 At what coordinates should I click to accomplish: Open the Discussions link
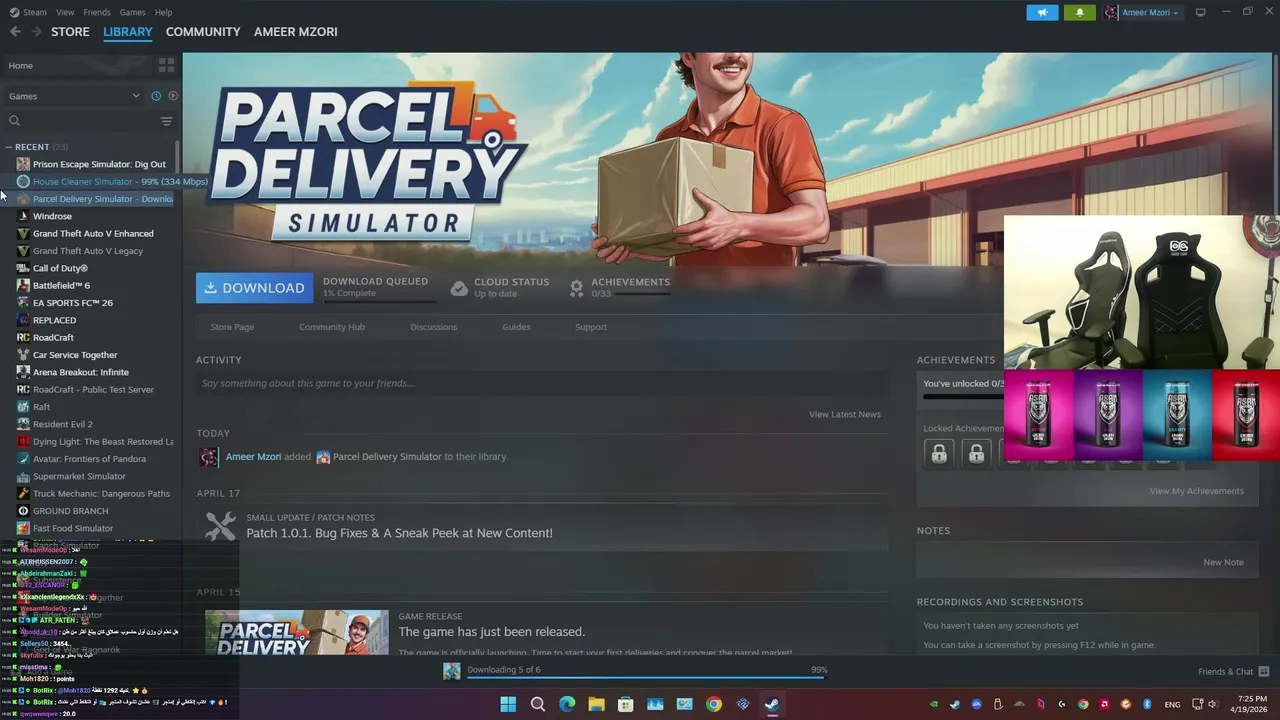[434, 327]
